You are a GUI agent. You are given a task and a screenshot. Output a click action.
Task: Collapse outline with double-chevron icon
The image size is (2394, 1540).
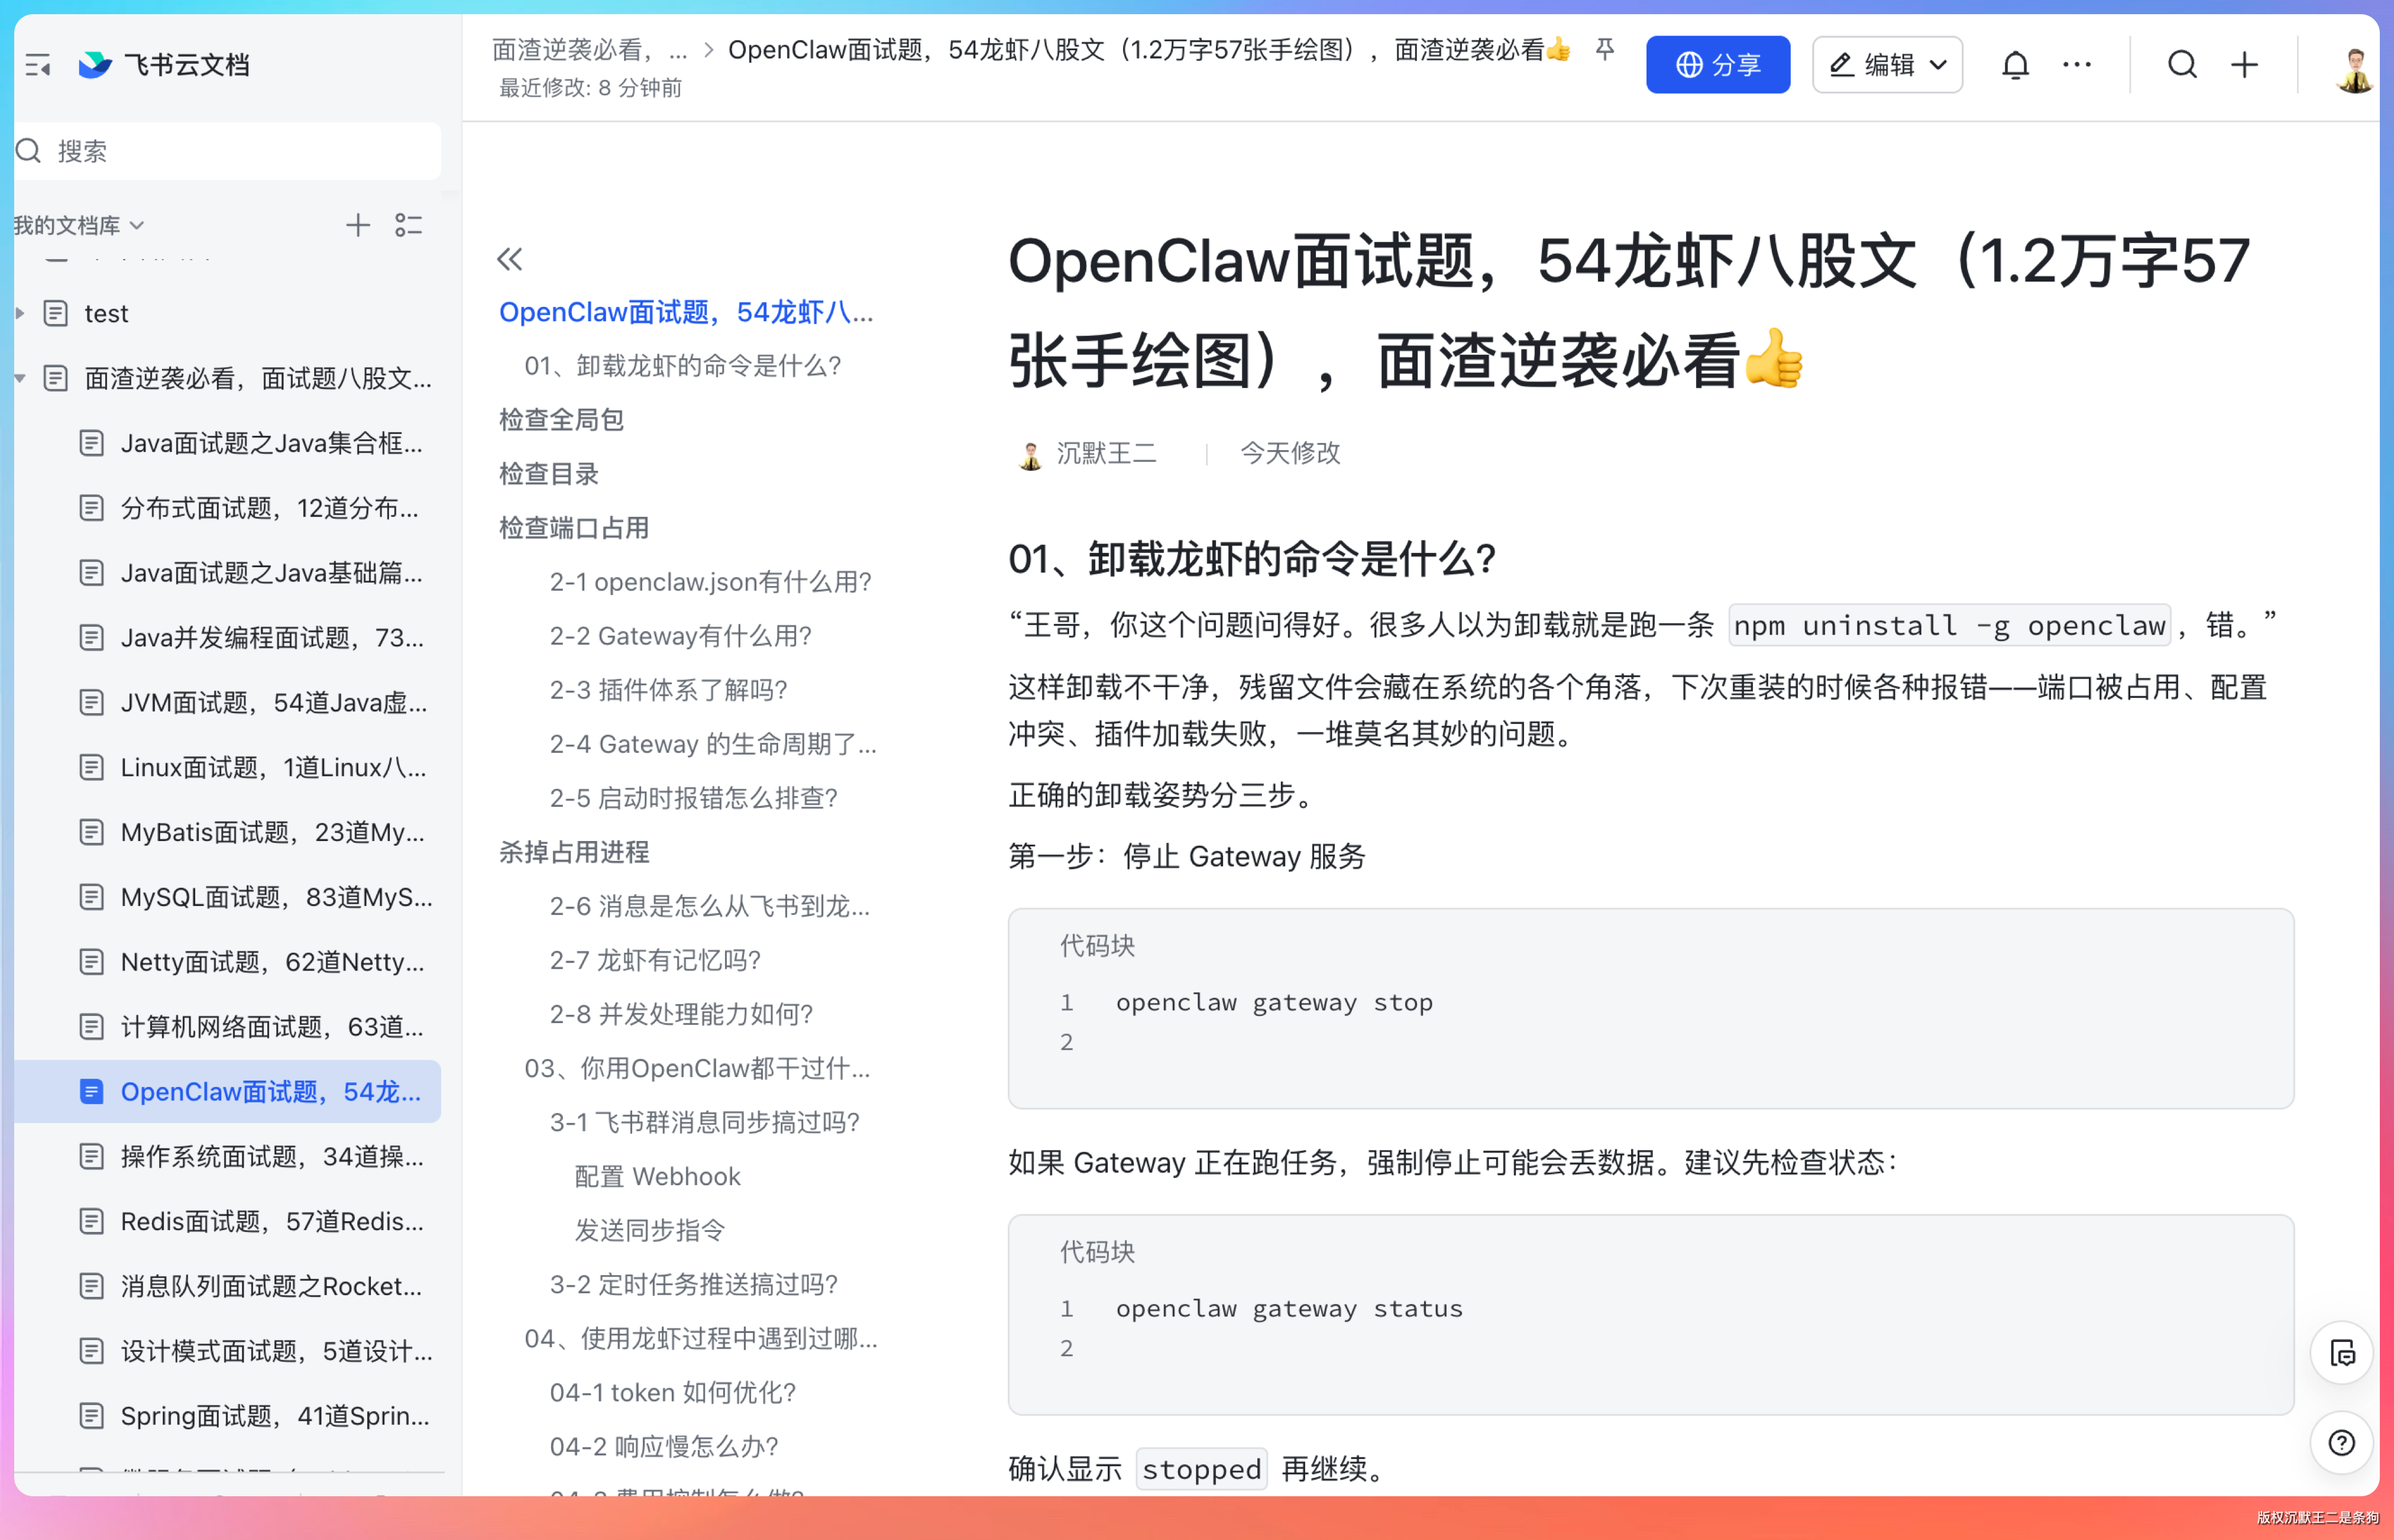510,260
